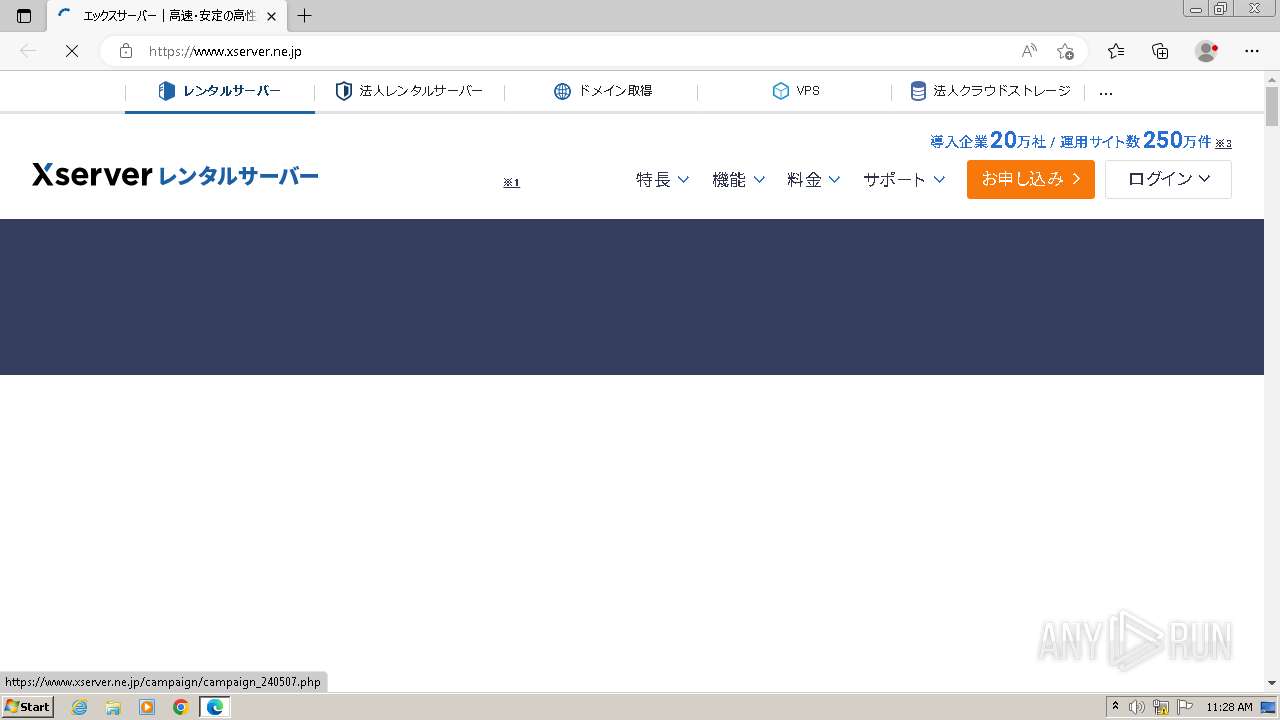
Task: Select the 法人レンタルサーバー tab
Action: pyautogui.click(x=409, y=91)
